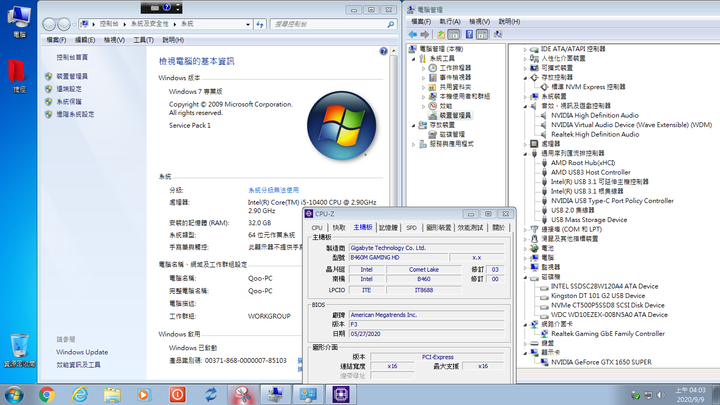
Task: Collapse the display adapters node
Action: [x=525, y=353]
